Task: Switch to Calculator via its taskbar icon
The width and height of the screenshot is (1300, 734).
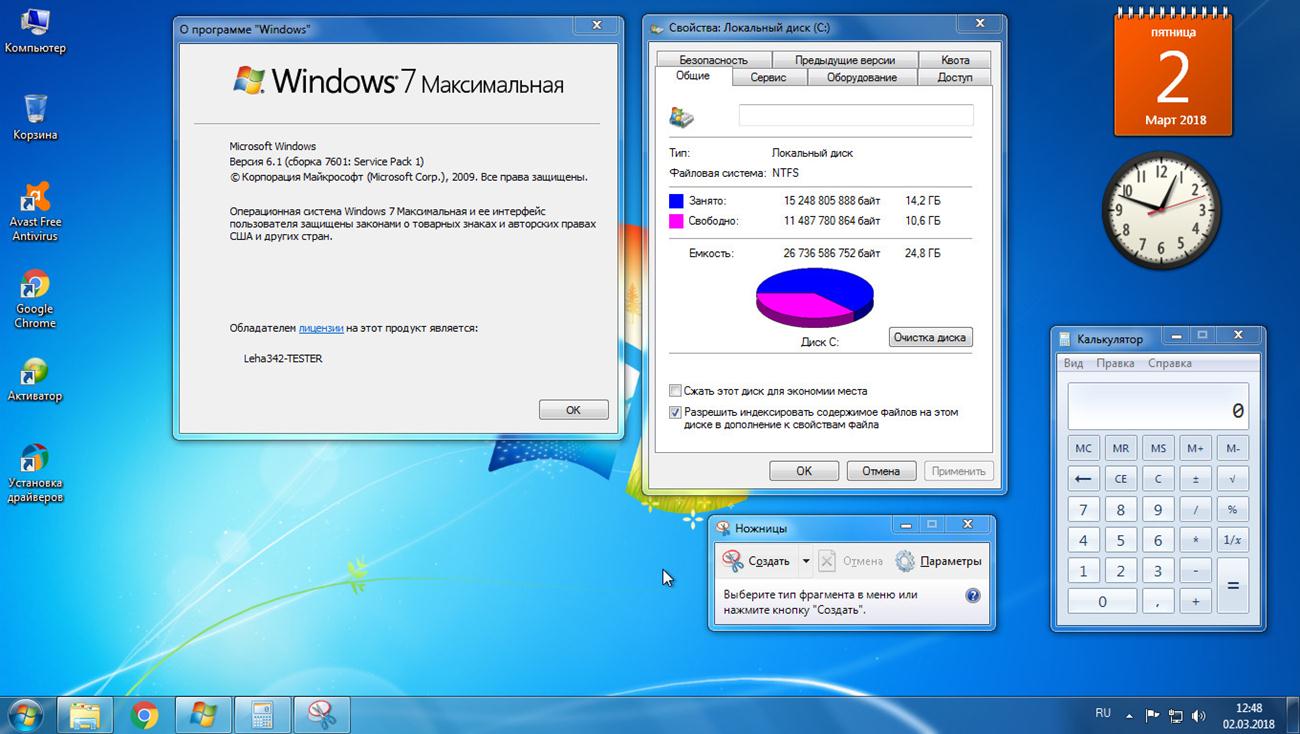Action: click(x=263, y=715)
